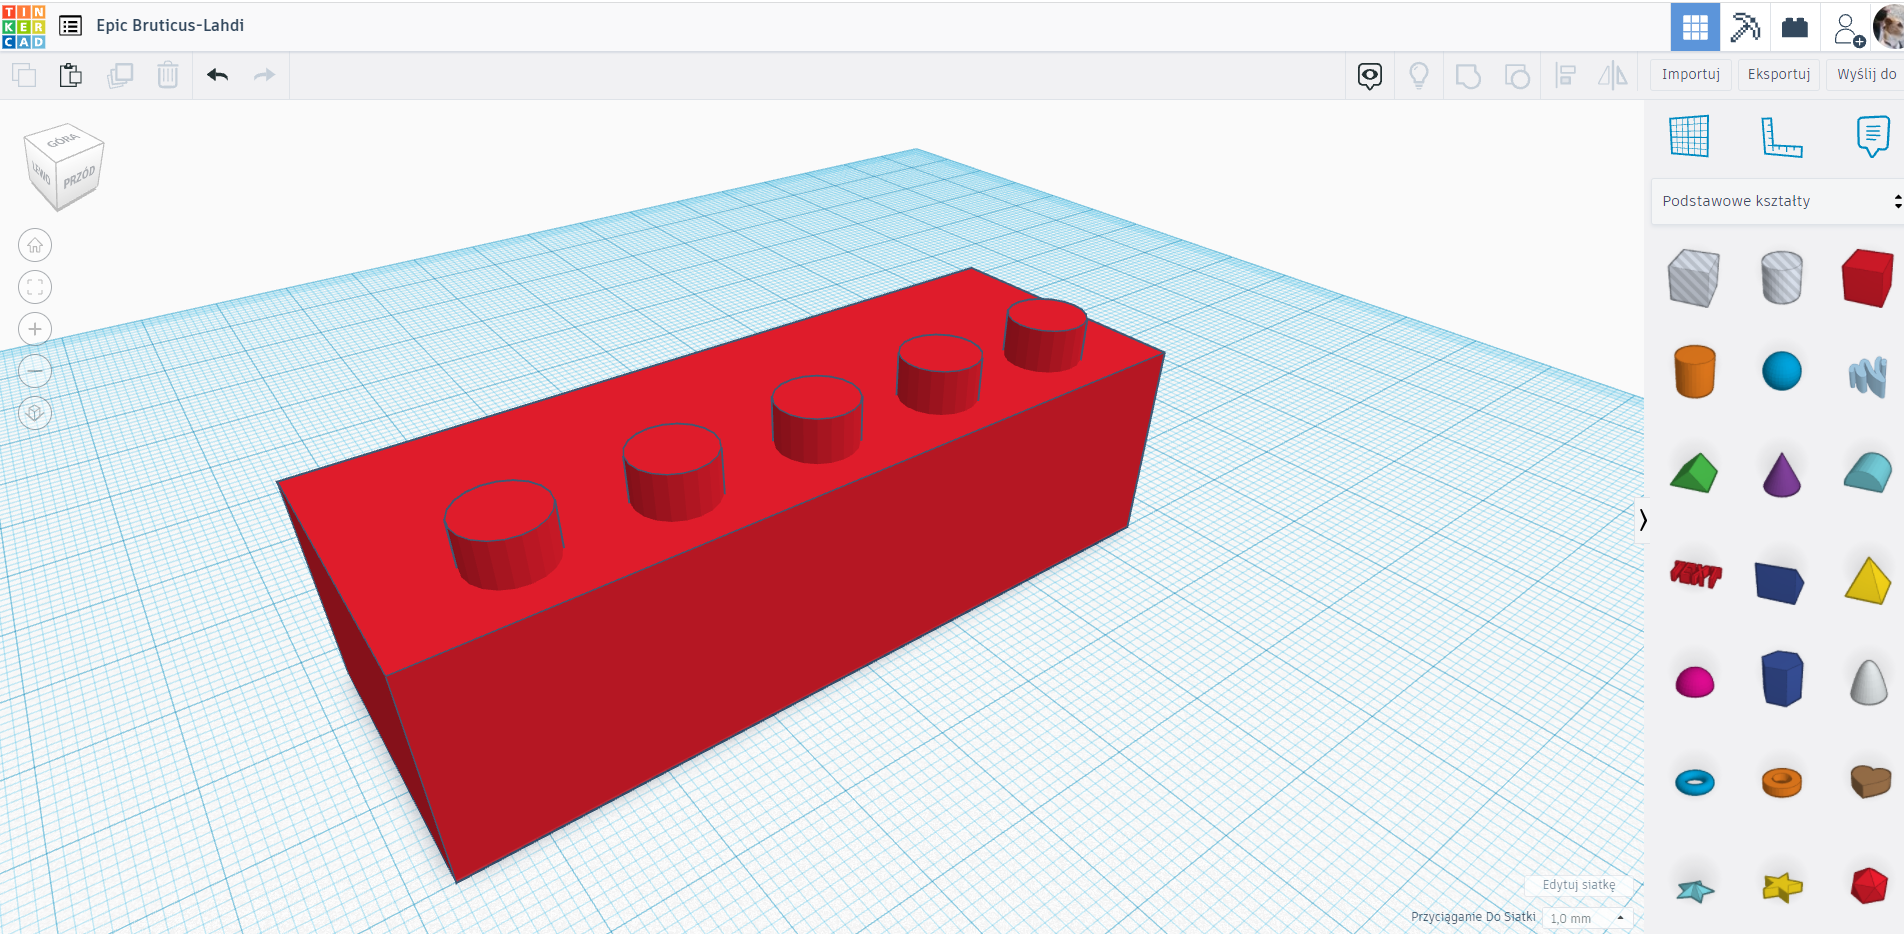This screenshot has height=934, width=1904.
Task: Pick the yellow Pyramid shape
Action: [x=1867, y=580]
